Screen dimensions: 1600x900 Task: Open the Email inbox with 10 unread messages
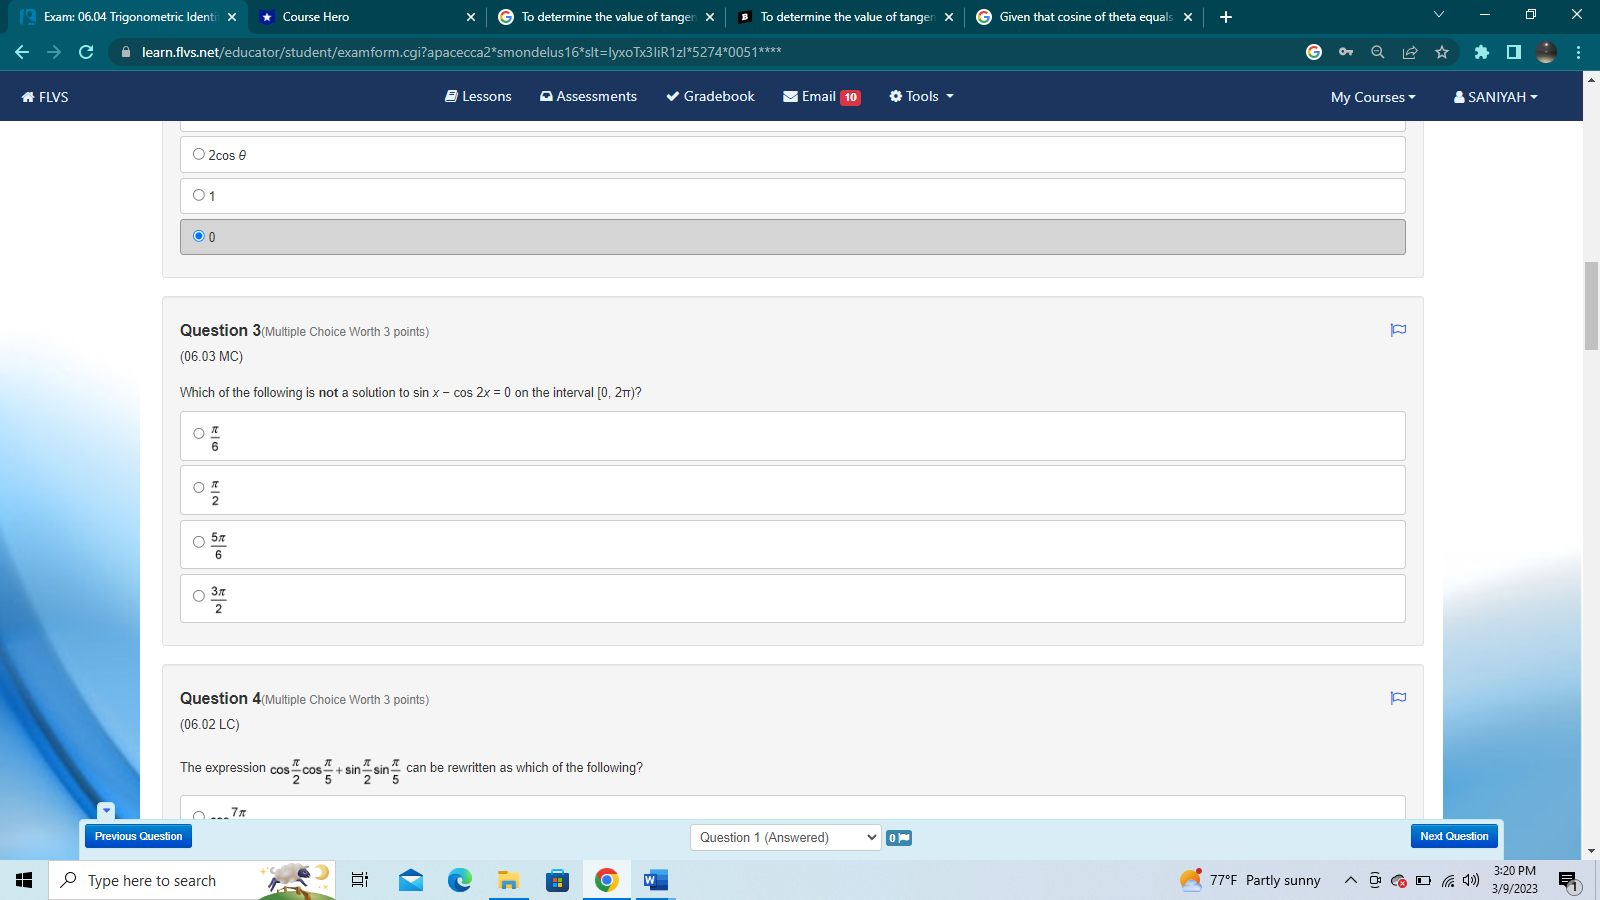click(818, 96)
